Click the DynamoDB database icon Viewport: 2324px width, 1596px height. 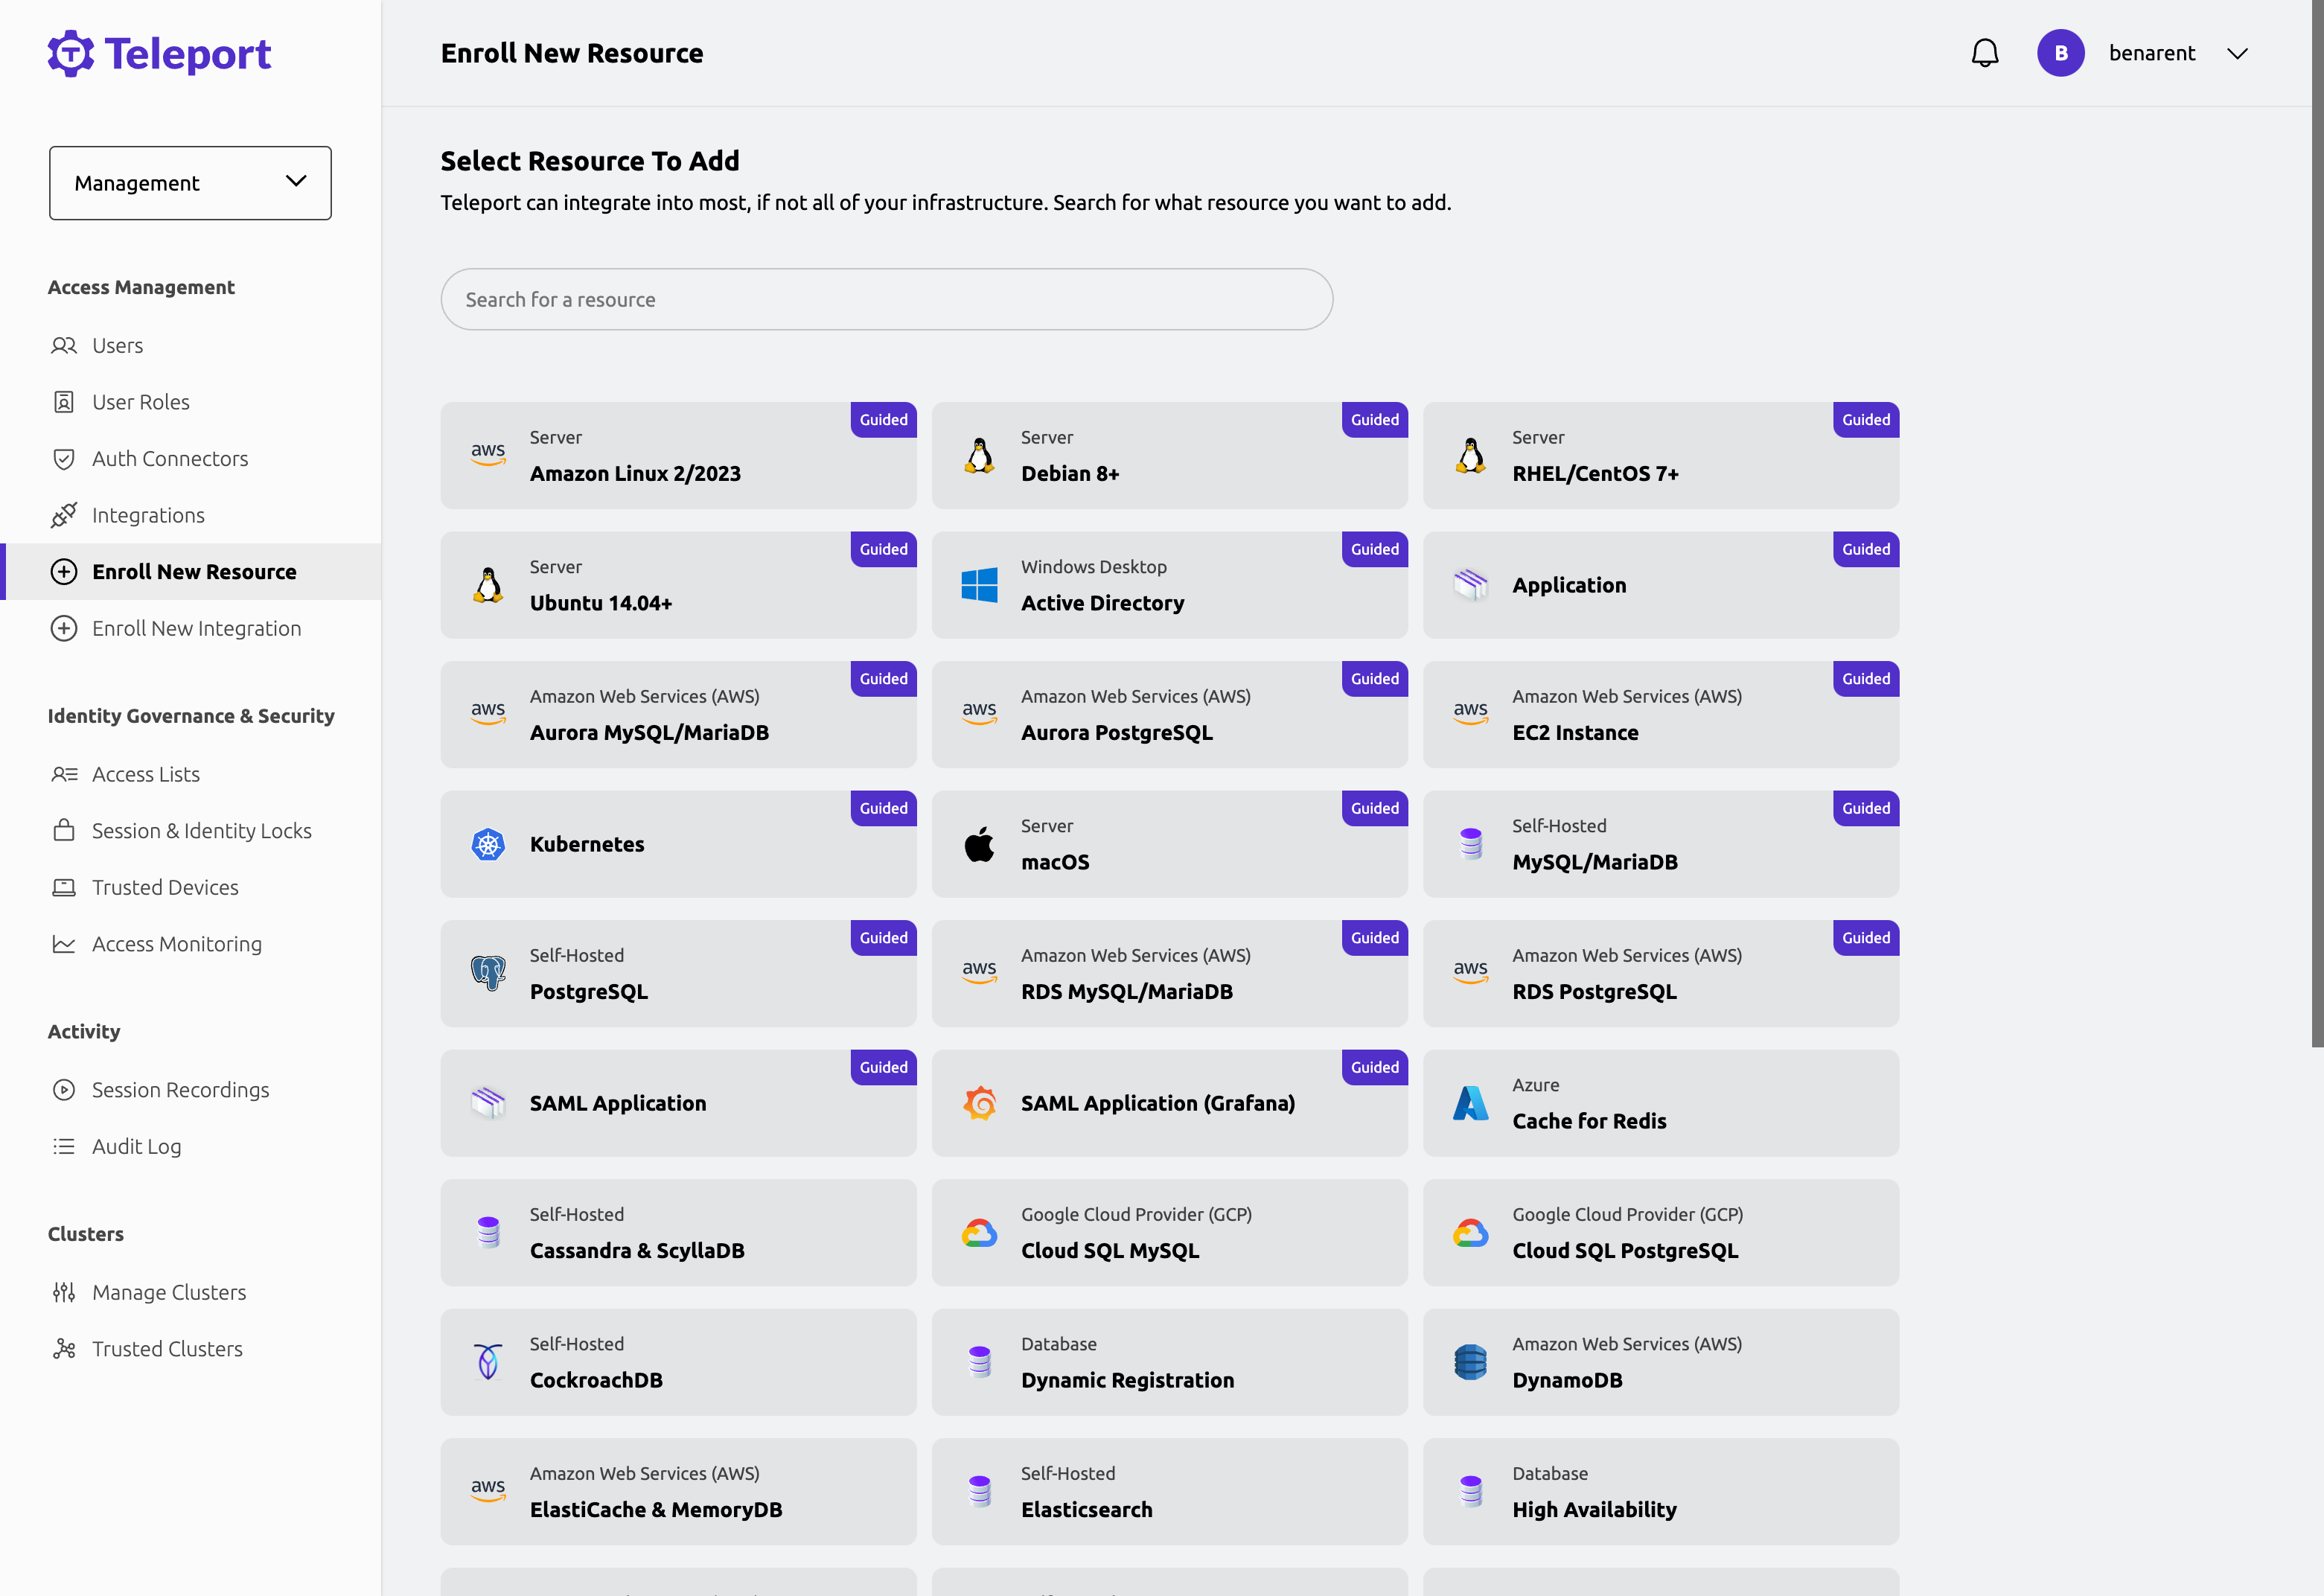[x=1470, y=1362]
